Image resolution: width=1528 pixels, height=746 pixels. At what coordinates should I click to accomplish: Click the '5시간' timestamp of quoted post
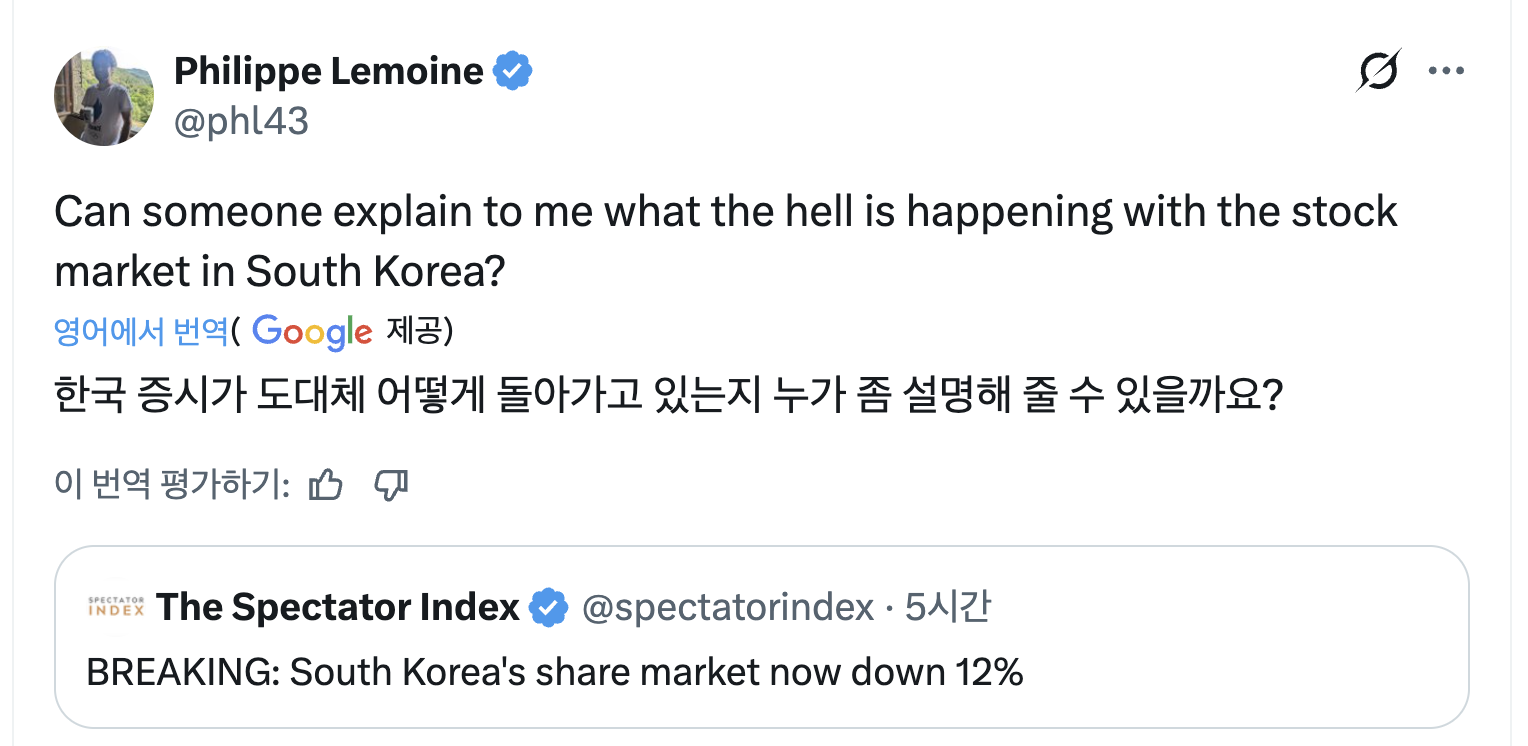click(x=947, y=607)
